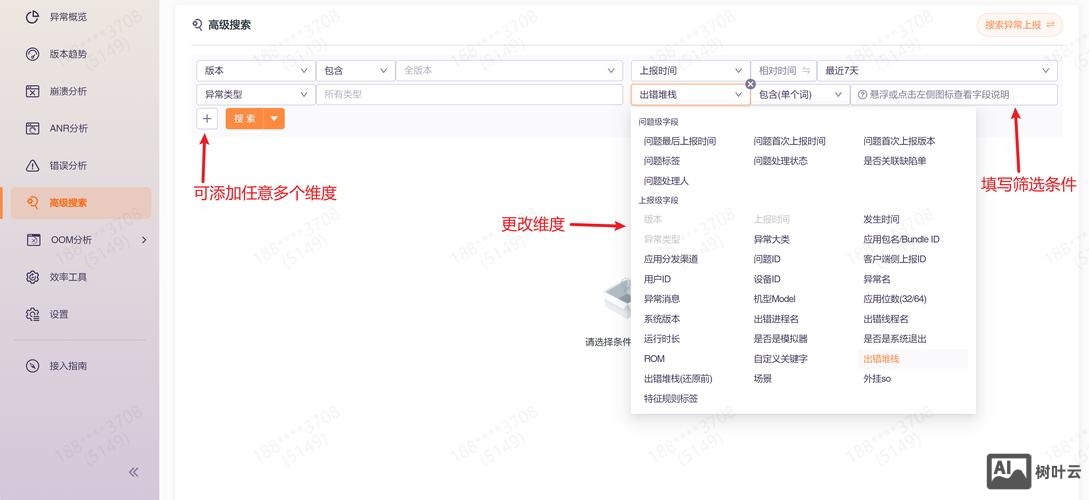The height and width of the screenshot is (500, 1089).
Task: Select 自定义关键字 option
Action: (x=780, y=359)
